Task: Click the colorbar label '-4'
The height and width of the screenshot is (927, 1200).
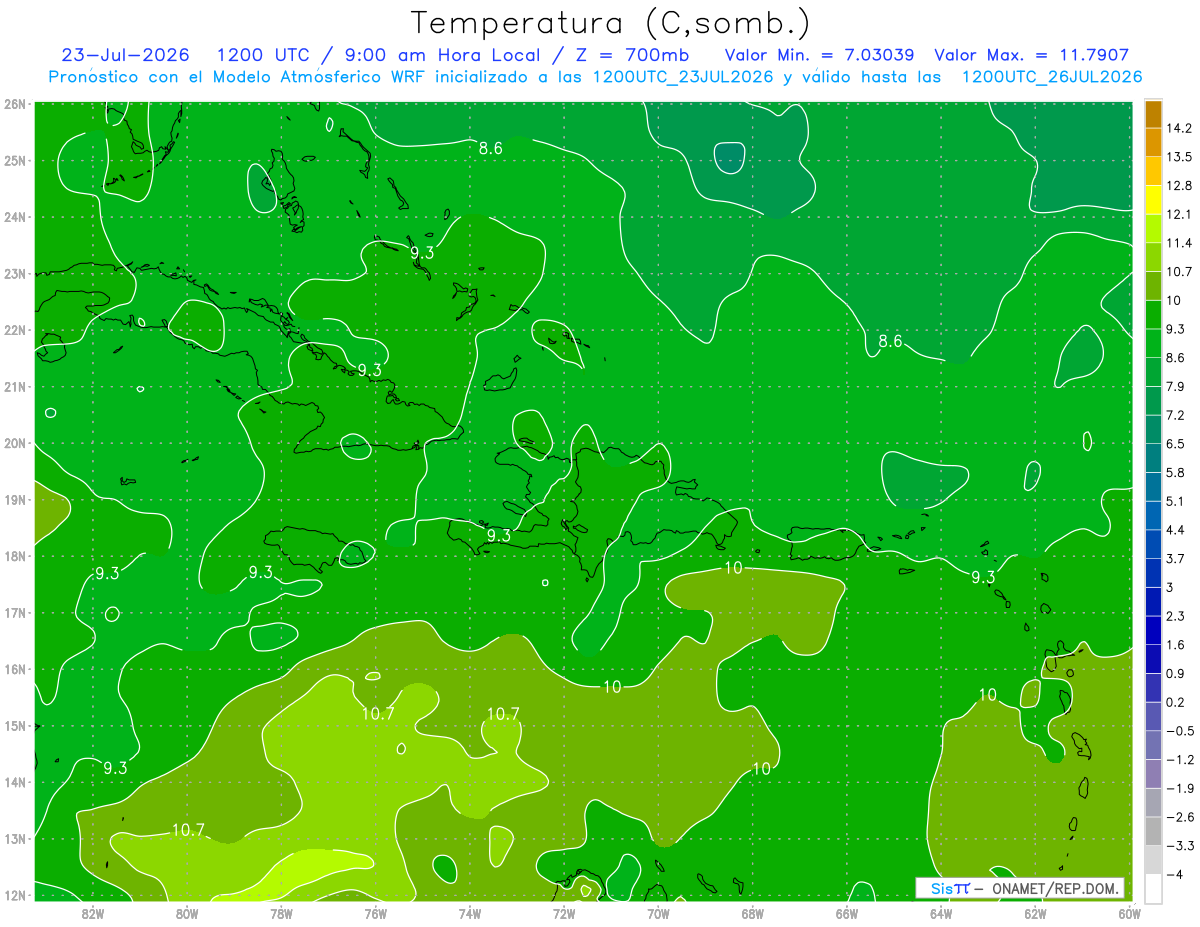Action: [x=1176, y=874]
